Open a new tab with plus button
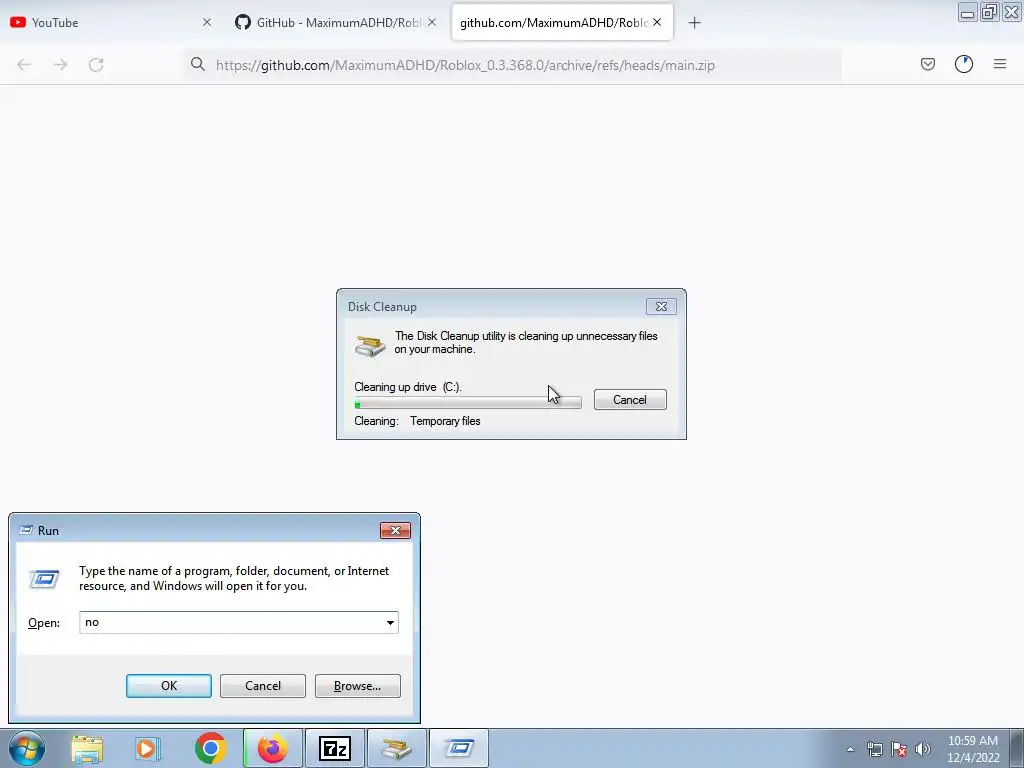 point(694,23)
